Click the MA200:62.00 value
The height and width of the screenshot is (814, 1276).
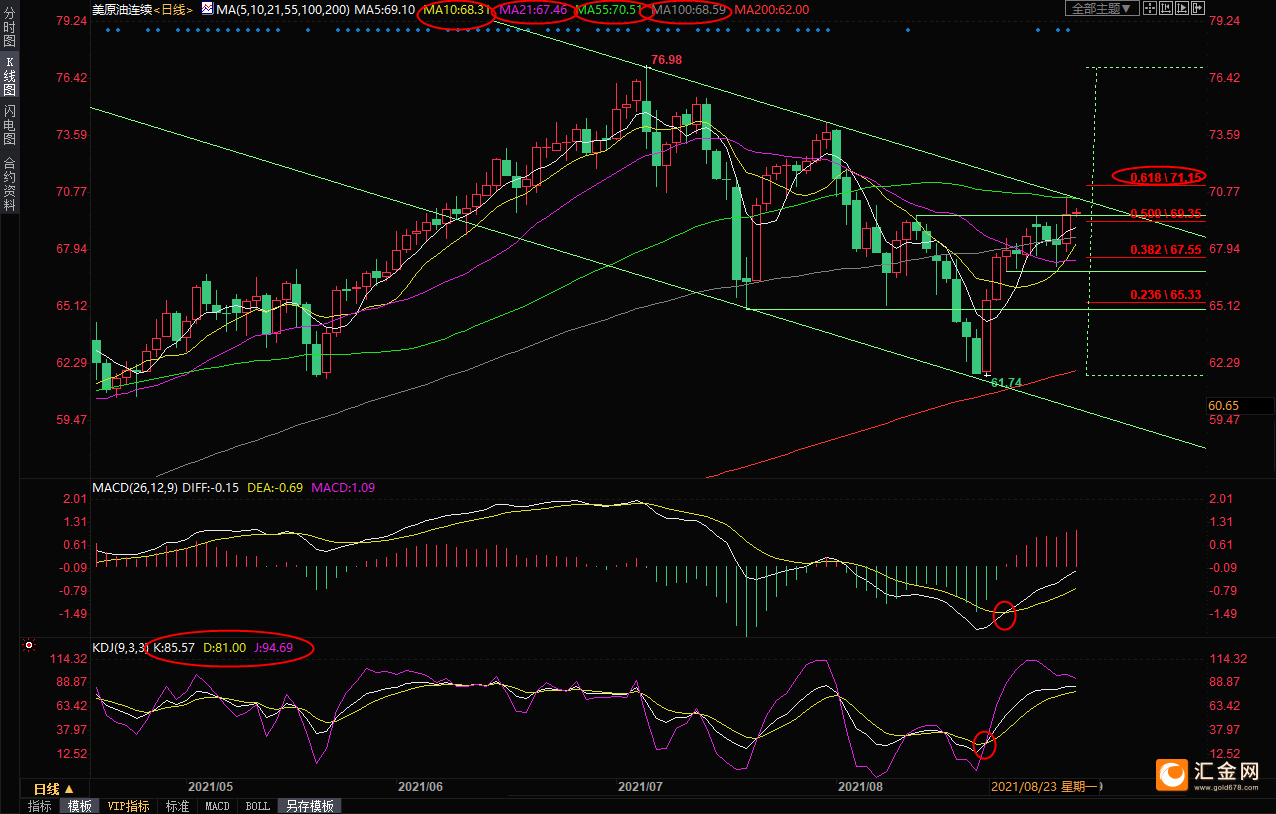point(772,9)
